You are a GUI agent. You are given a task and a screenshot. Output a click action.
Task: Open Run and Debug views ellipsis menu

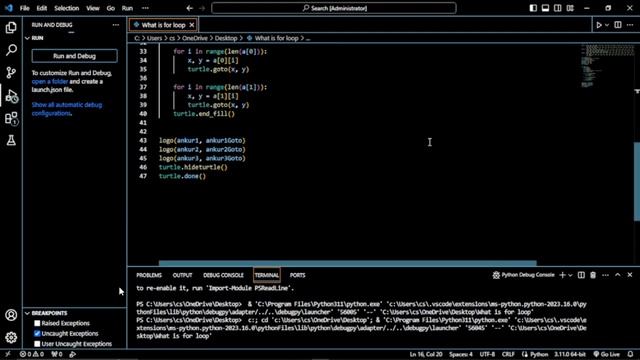116,25
